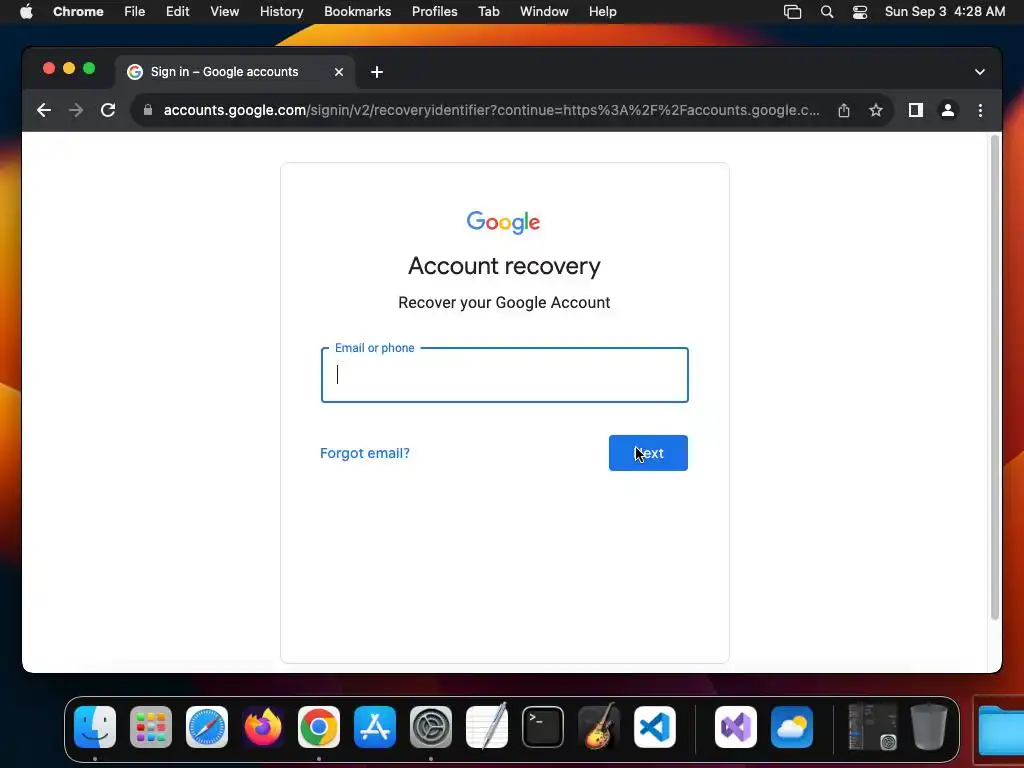Screen dimensions: 1024x768
Task: Open System Settings from the Dock
Action: [x=431, y=727]
